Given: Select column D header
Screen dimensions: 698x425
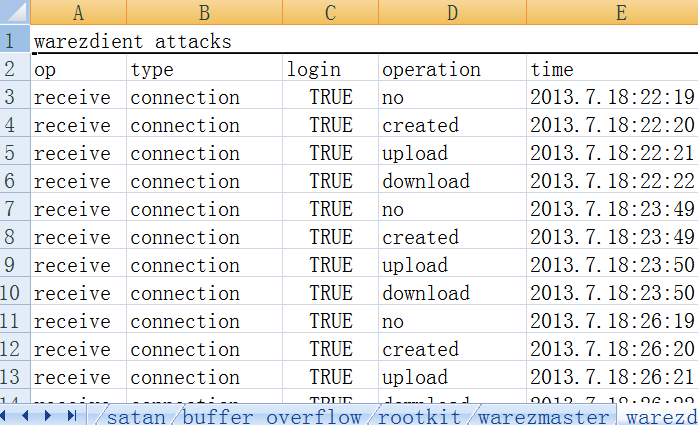Looking at the screenshot, I should (452, 13).
